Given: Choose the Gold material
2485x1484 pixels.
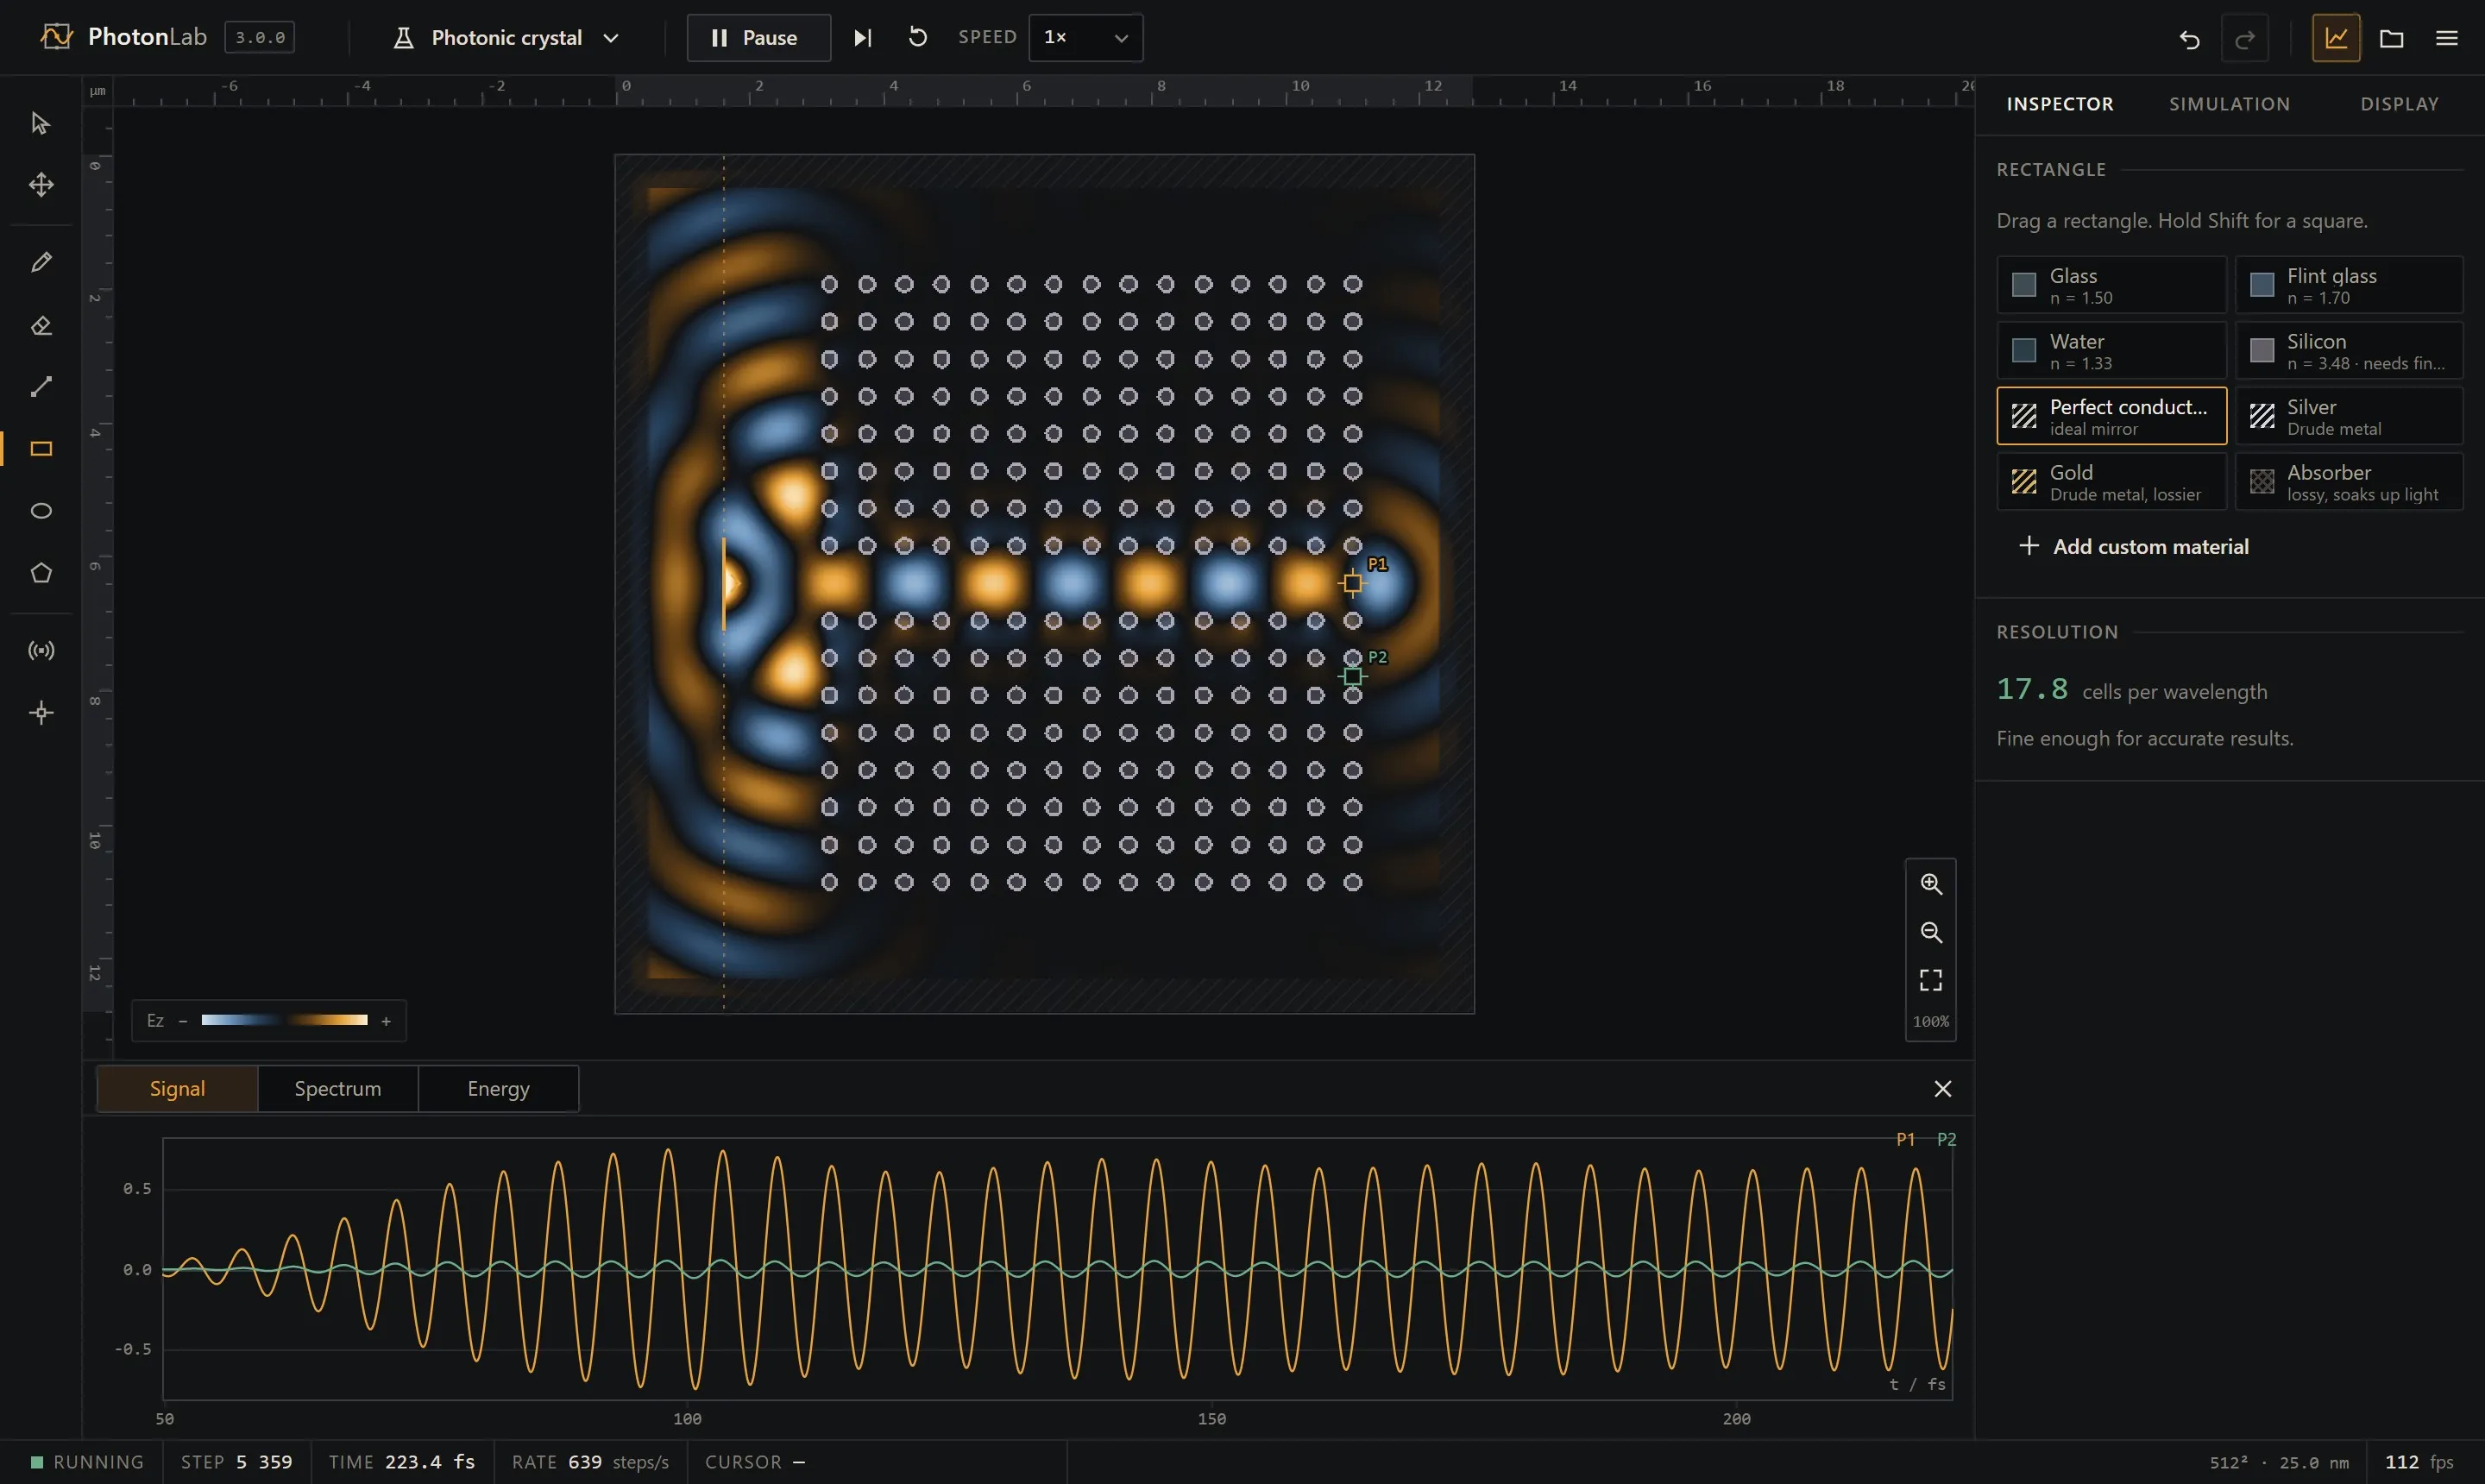Looking at the screenshot, I should 2111,482.
